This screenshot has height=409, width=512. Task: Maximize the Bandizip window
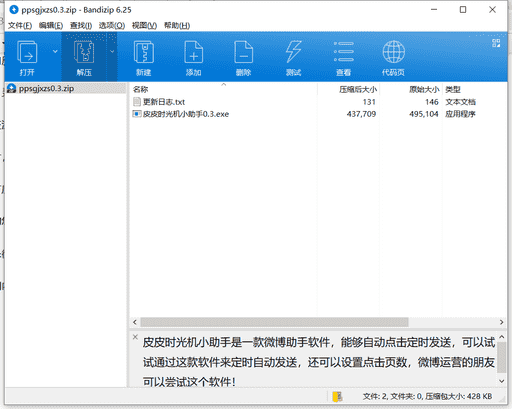tap(463, 10)
